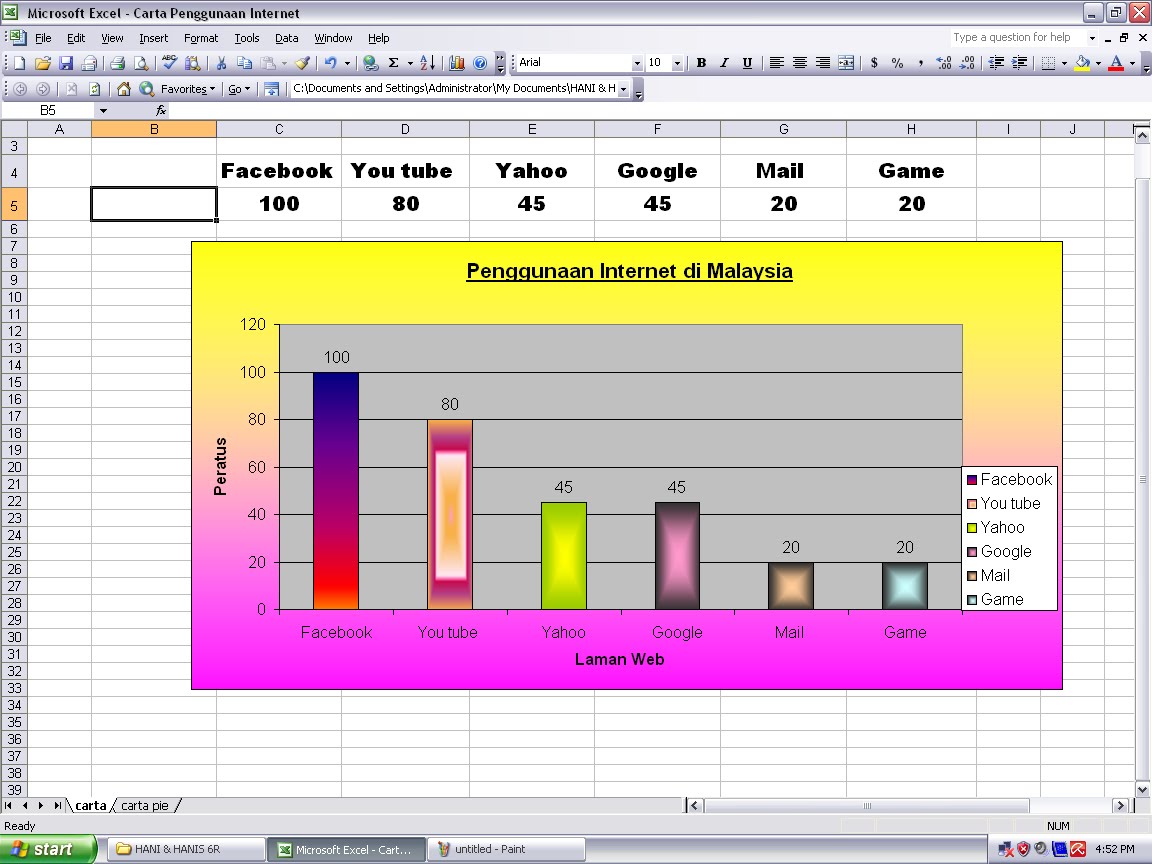Screen dimensions: 1152x864
Task: Click the Cut scissors icon
Action: (x=221, y=63)
